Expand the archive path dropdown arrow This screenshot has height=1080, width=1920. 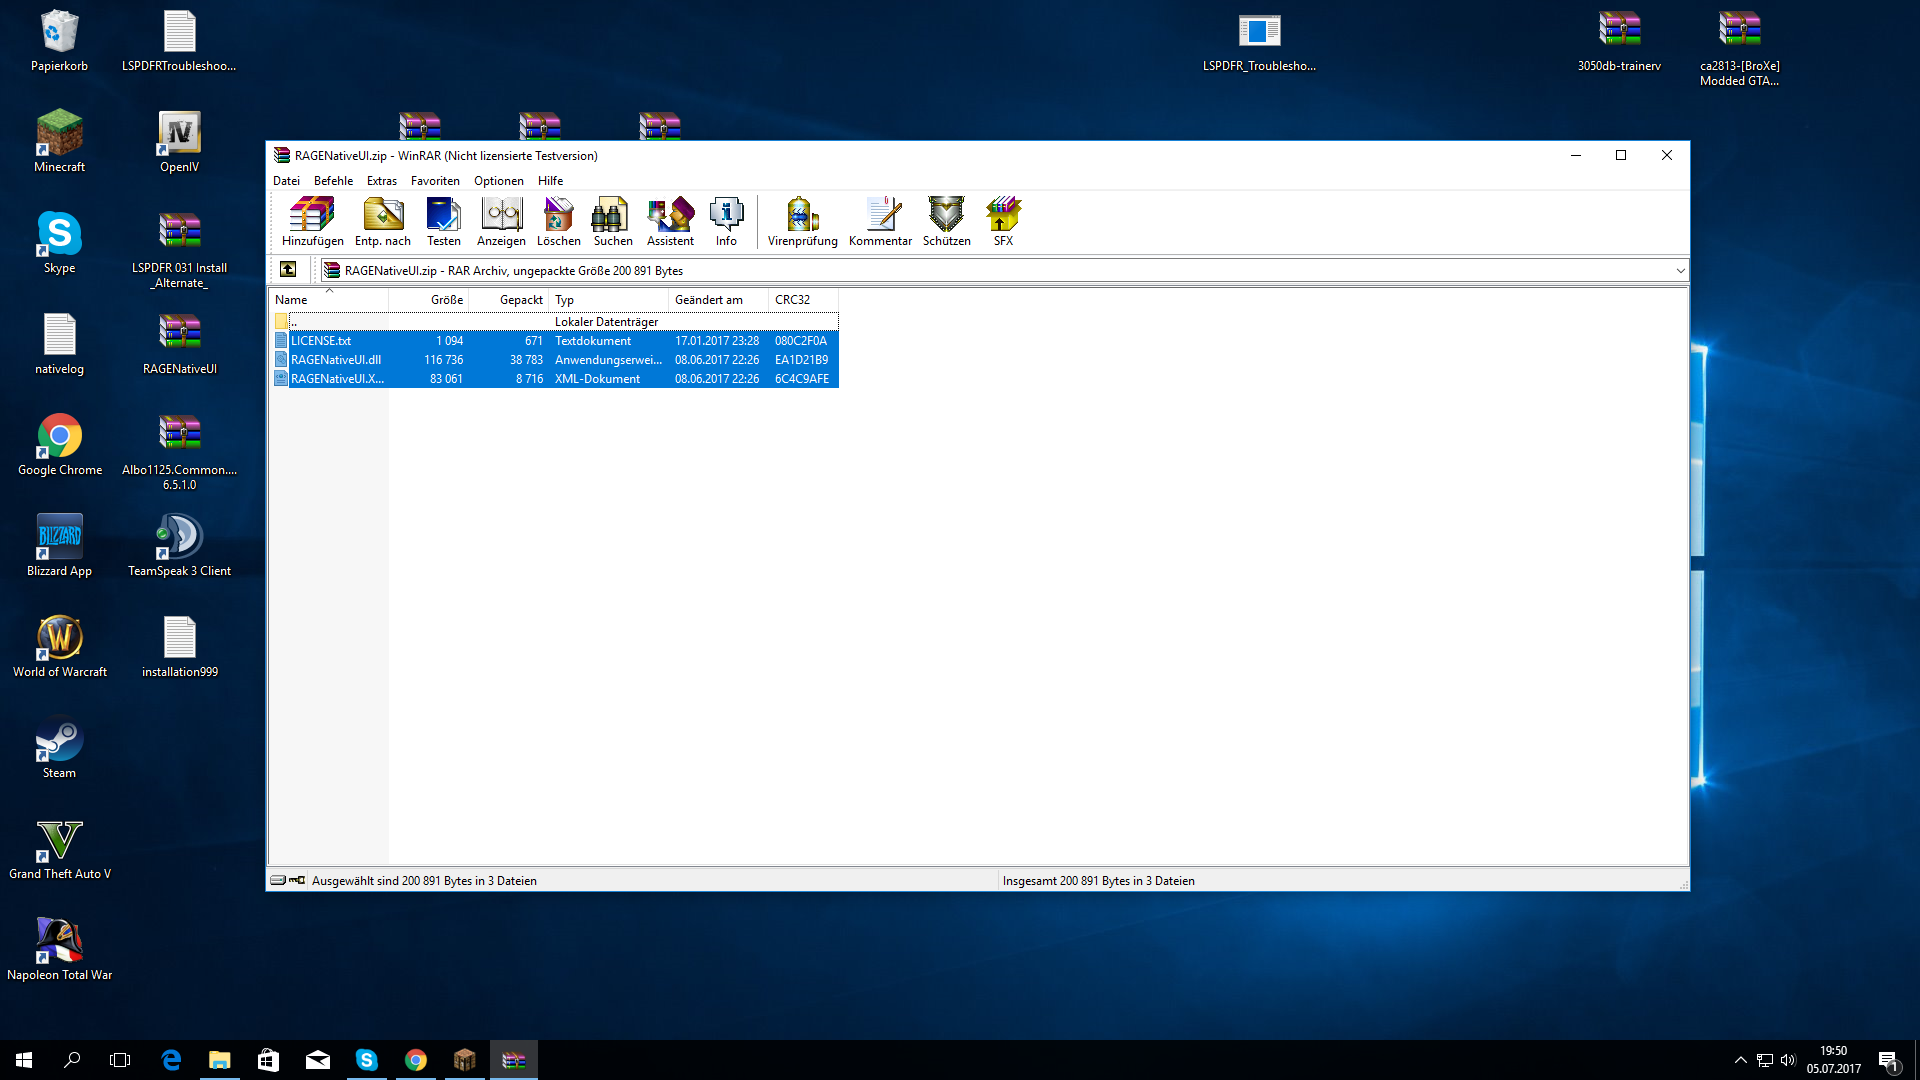click(x=1680, y=271)
